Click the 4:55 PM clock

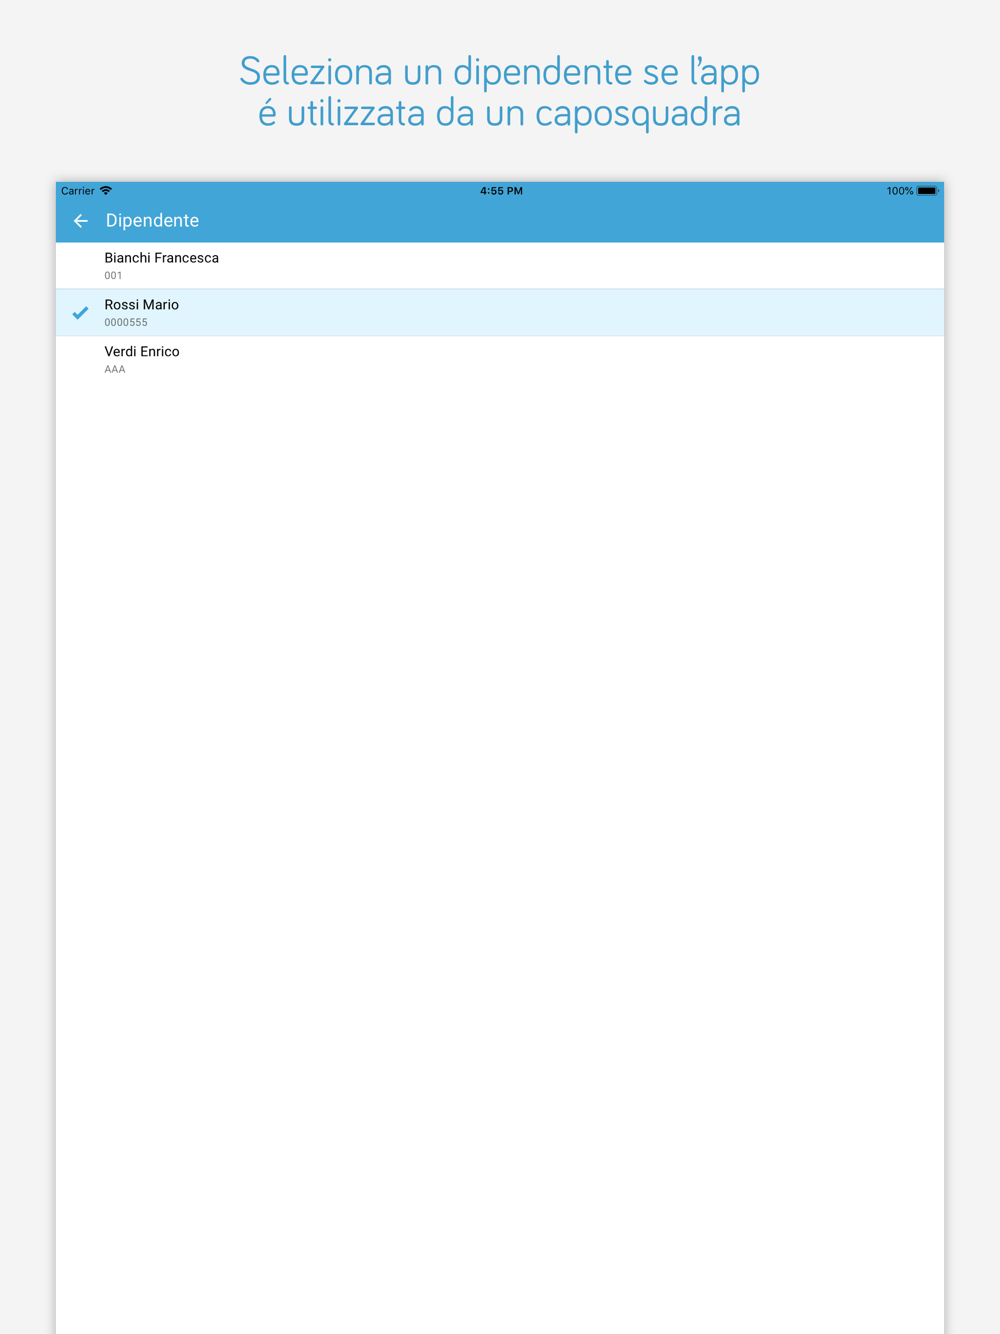coord(501,191)
